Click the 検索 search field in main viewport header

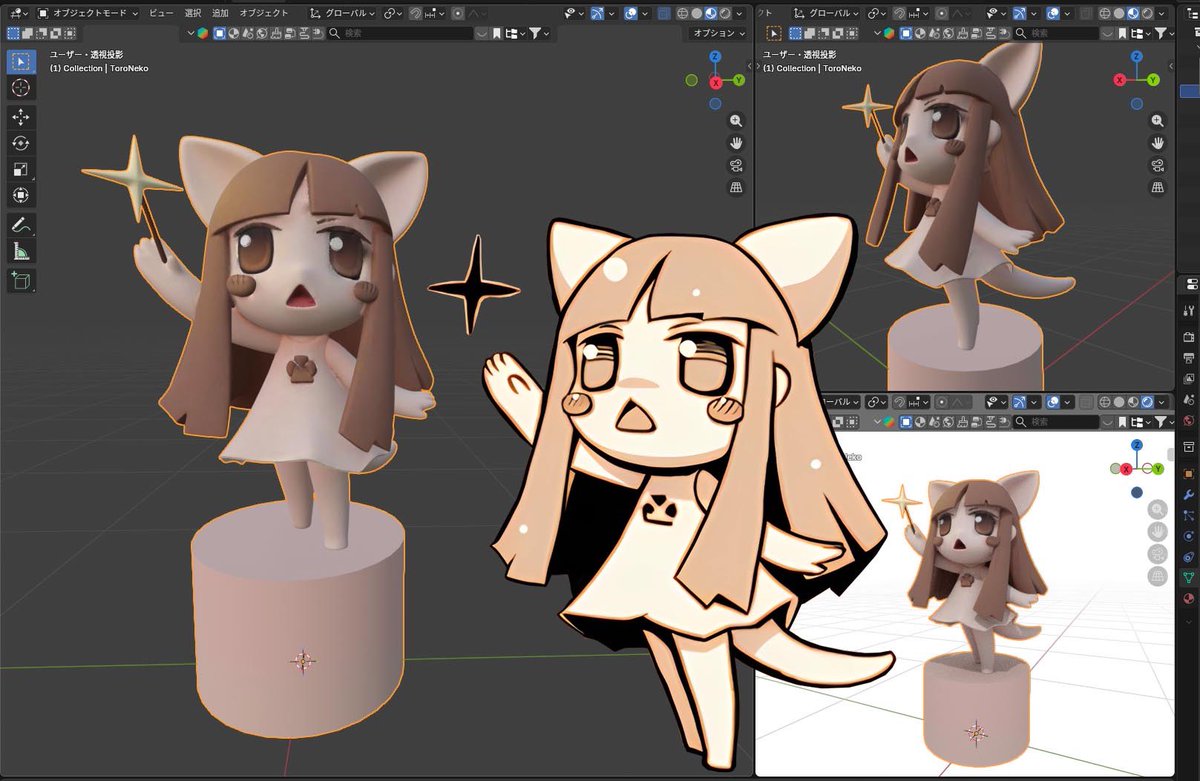400,33
